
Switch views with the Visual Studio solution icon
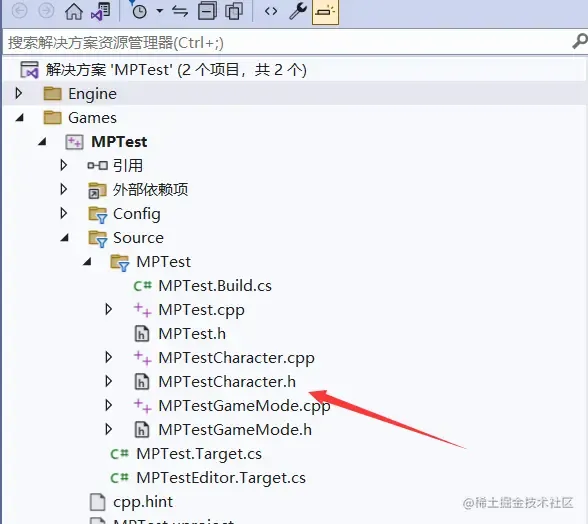click(100, 11)
